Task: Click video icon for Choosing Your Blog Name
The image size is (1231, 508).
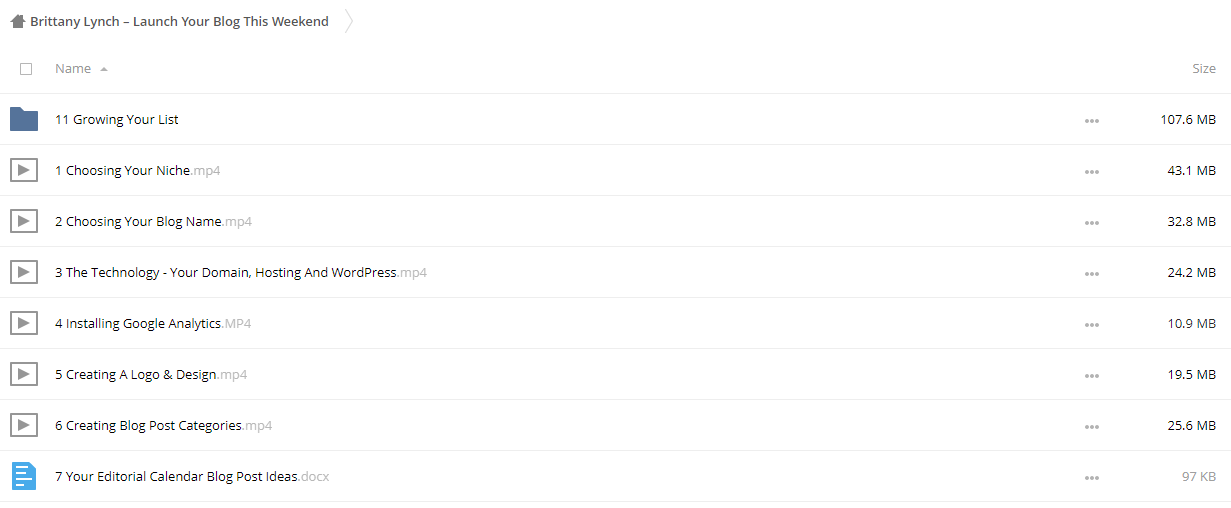Action: [24, 221]
